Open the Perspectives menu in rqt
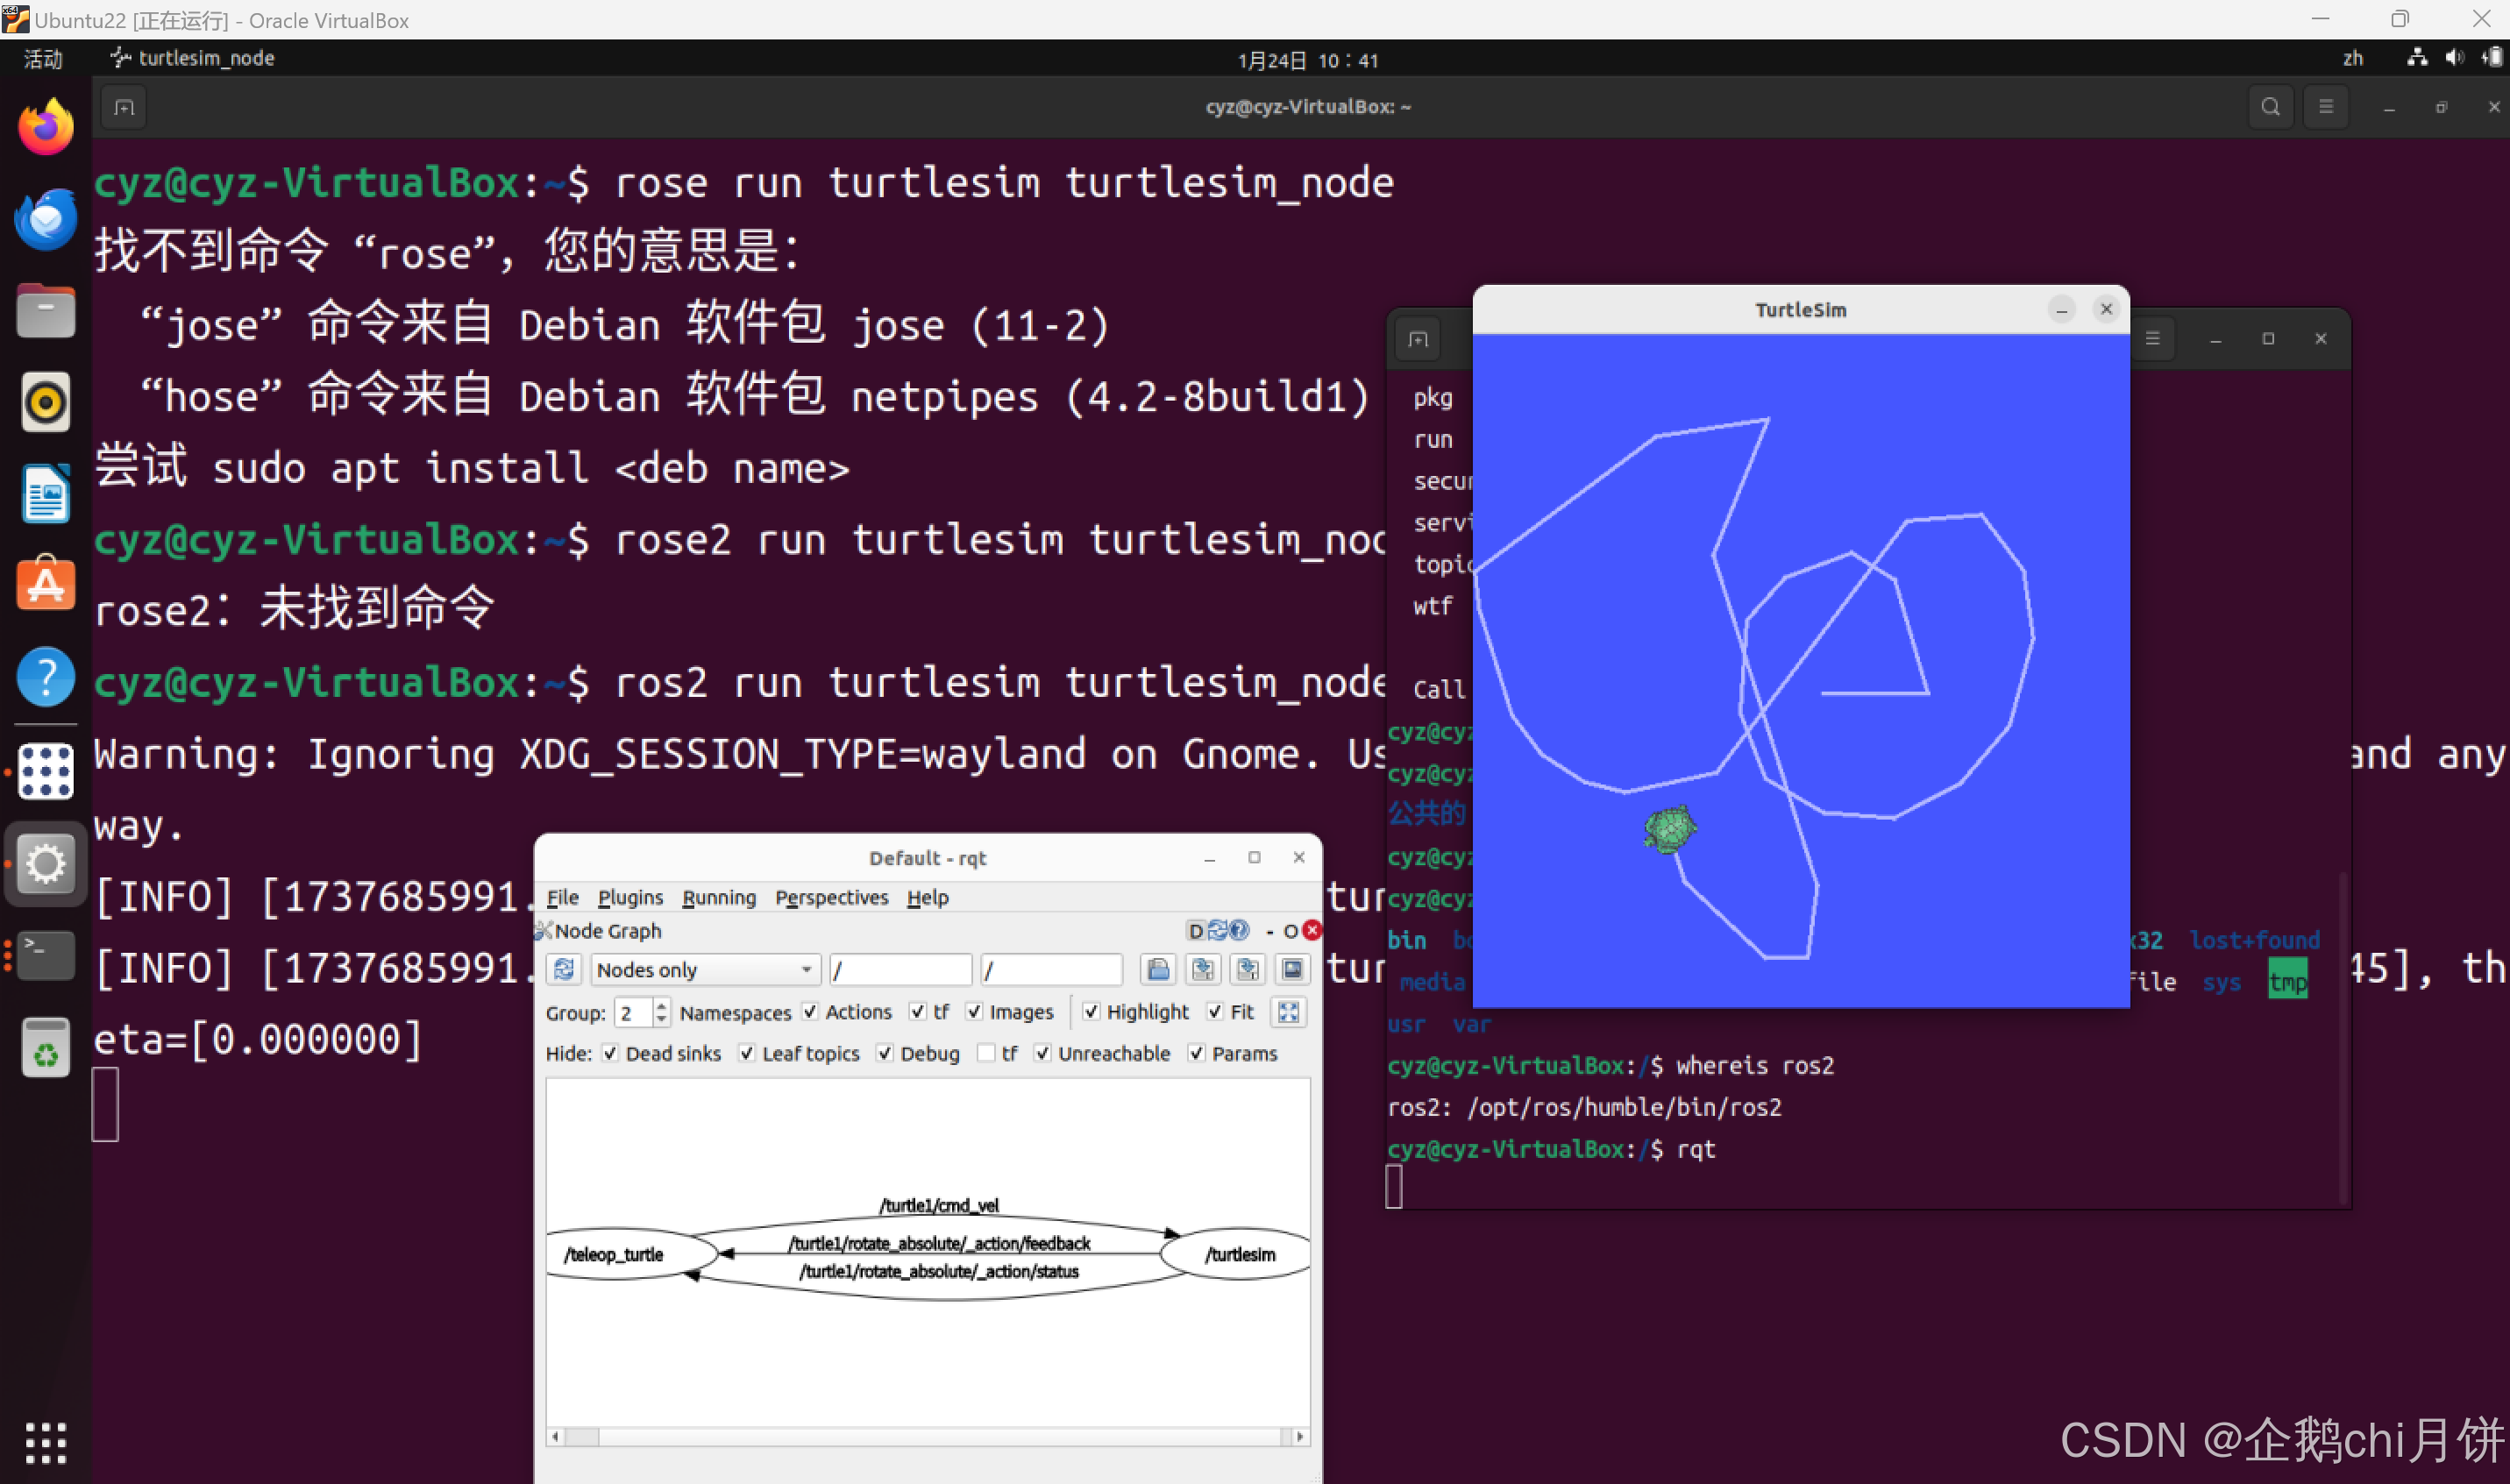2510x1484 pixels. (x=832, y=897)
